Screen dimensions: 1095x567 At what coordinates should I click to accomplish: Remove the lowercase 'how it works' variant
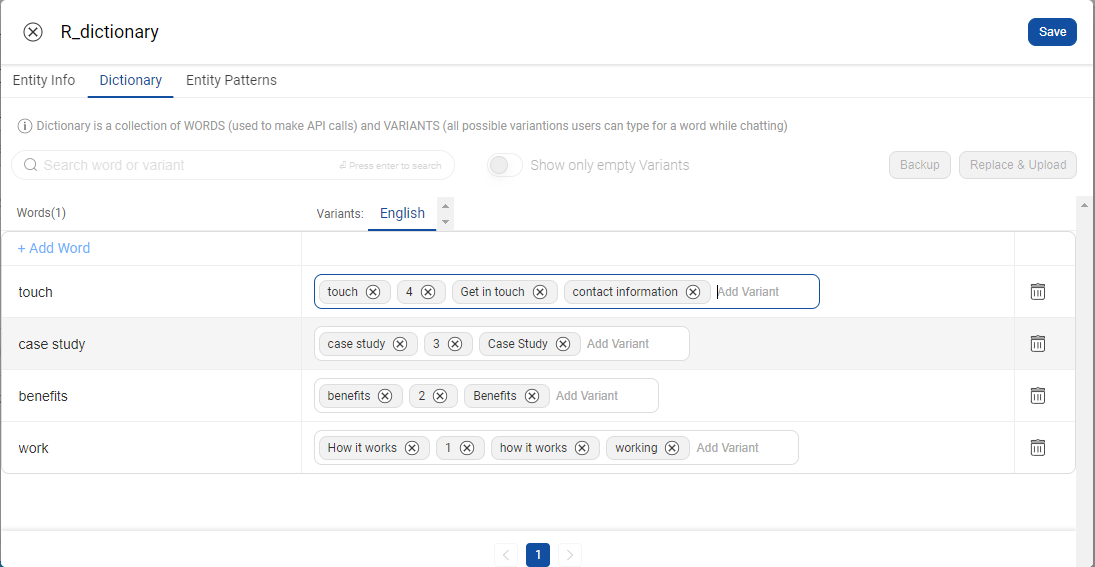(582, 448)
